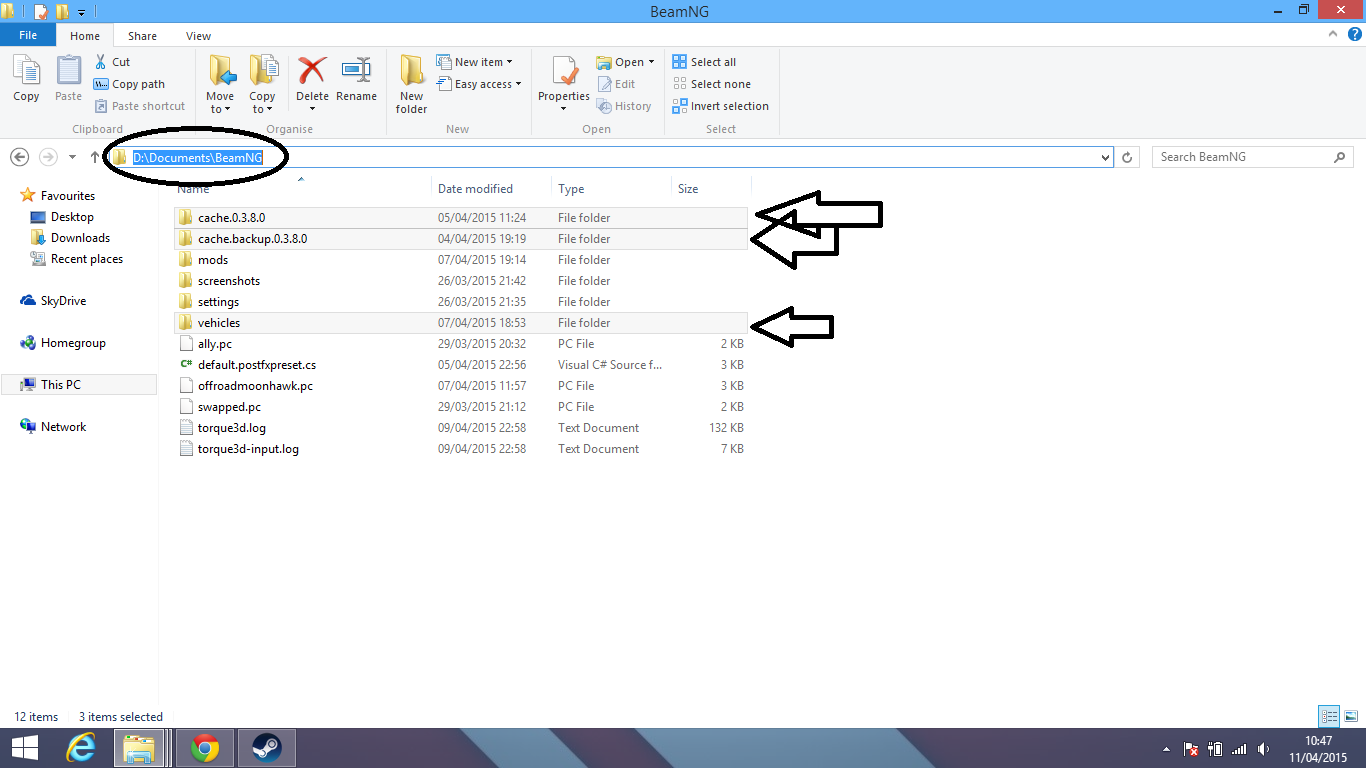
Task: Click the address bar path field
Action: 610,157
